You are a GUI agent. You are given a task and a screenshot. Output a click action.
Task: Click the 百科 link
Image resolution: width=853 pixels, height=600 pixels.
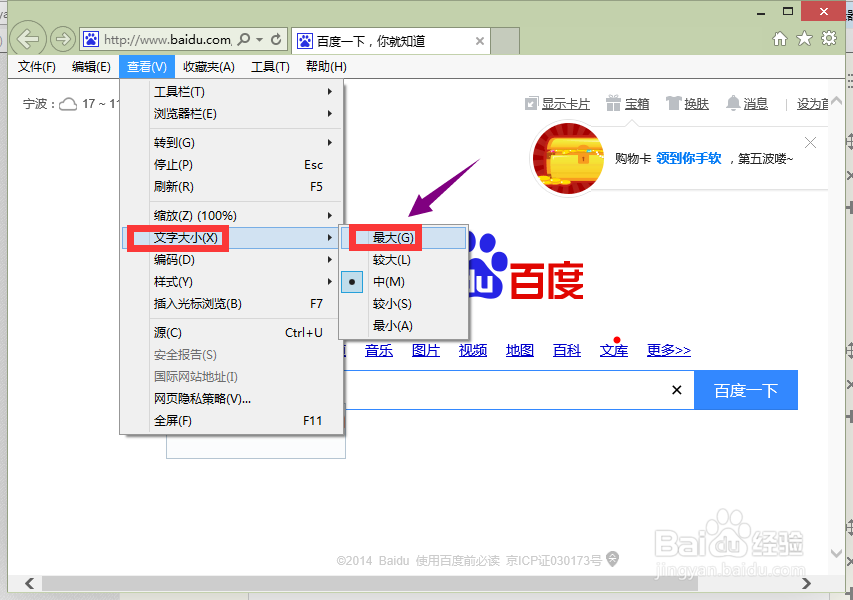567,350
